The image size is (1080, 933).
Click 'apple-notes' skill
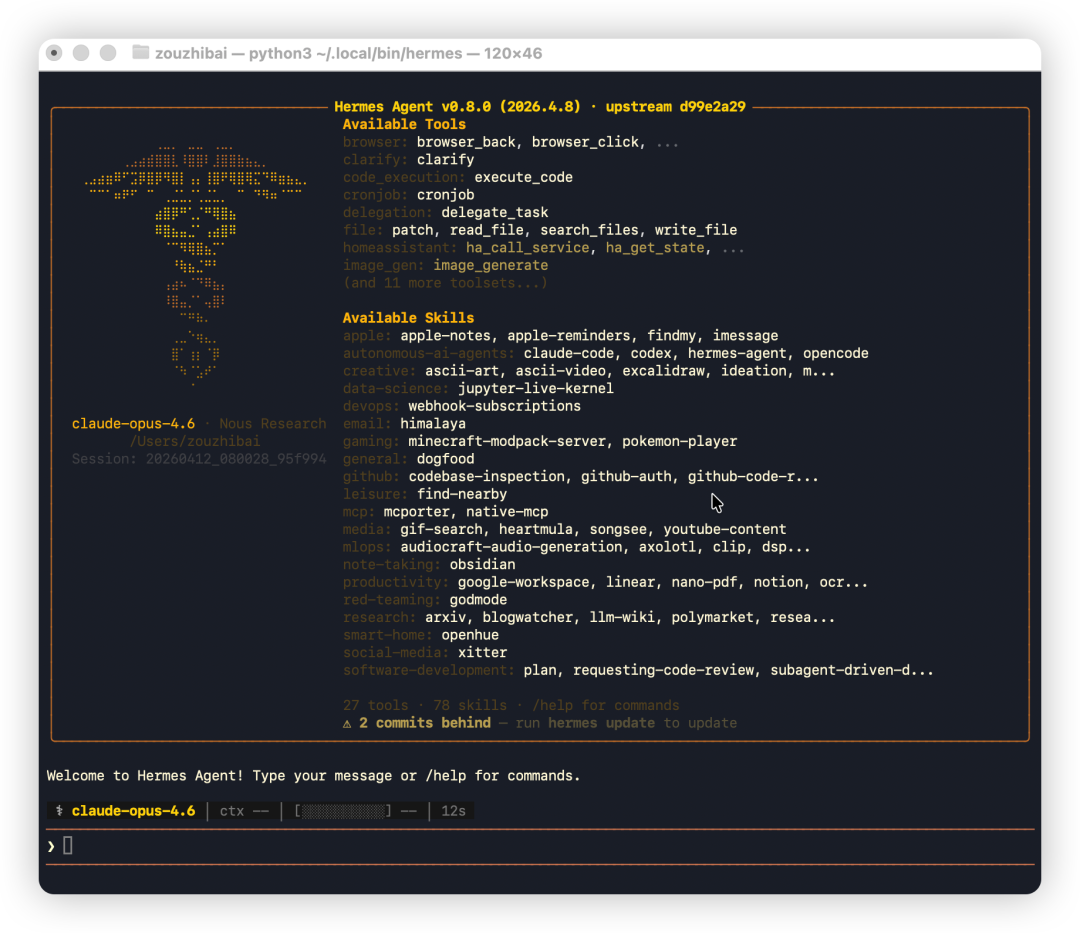tap(445, 336)
